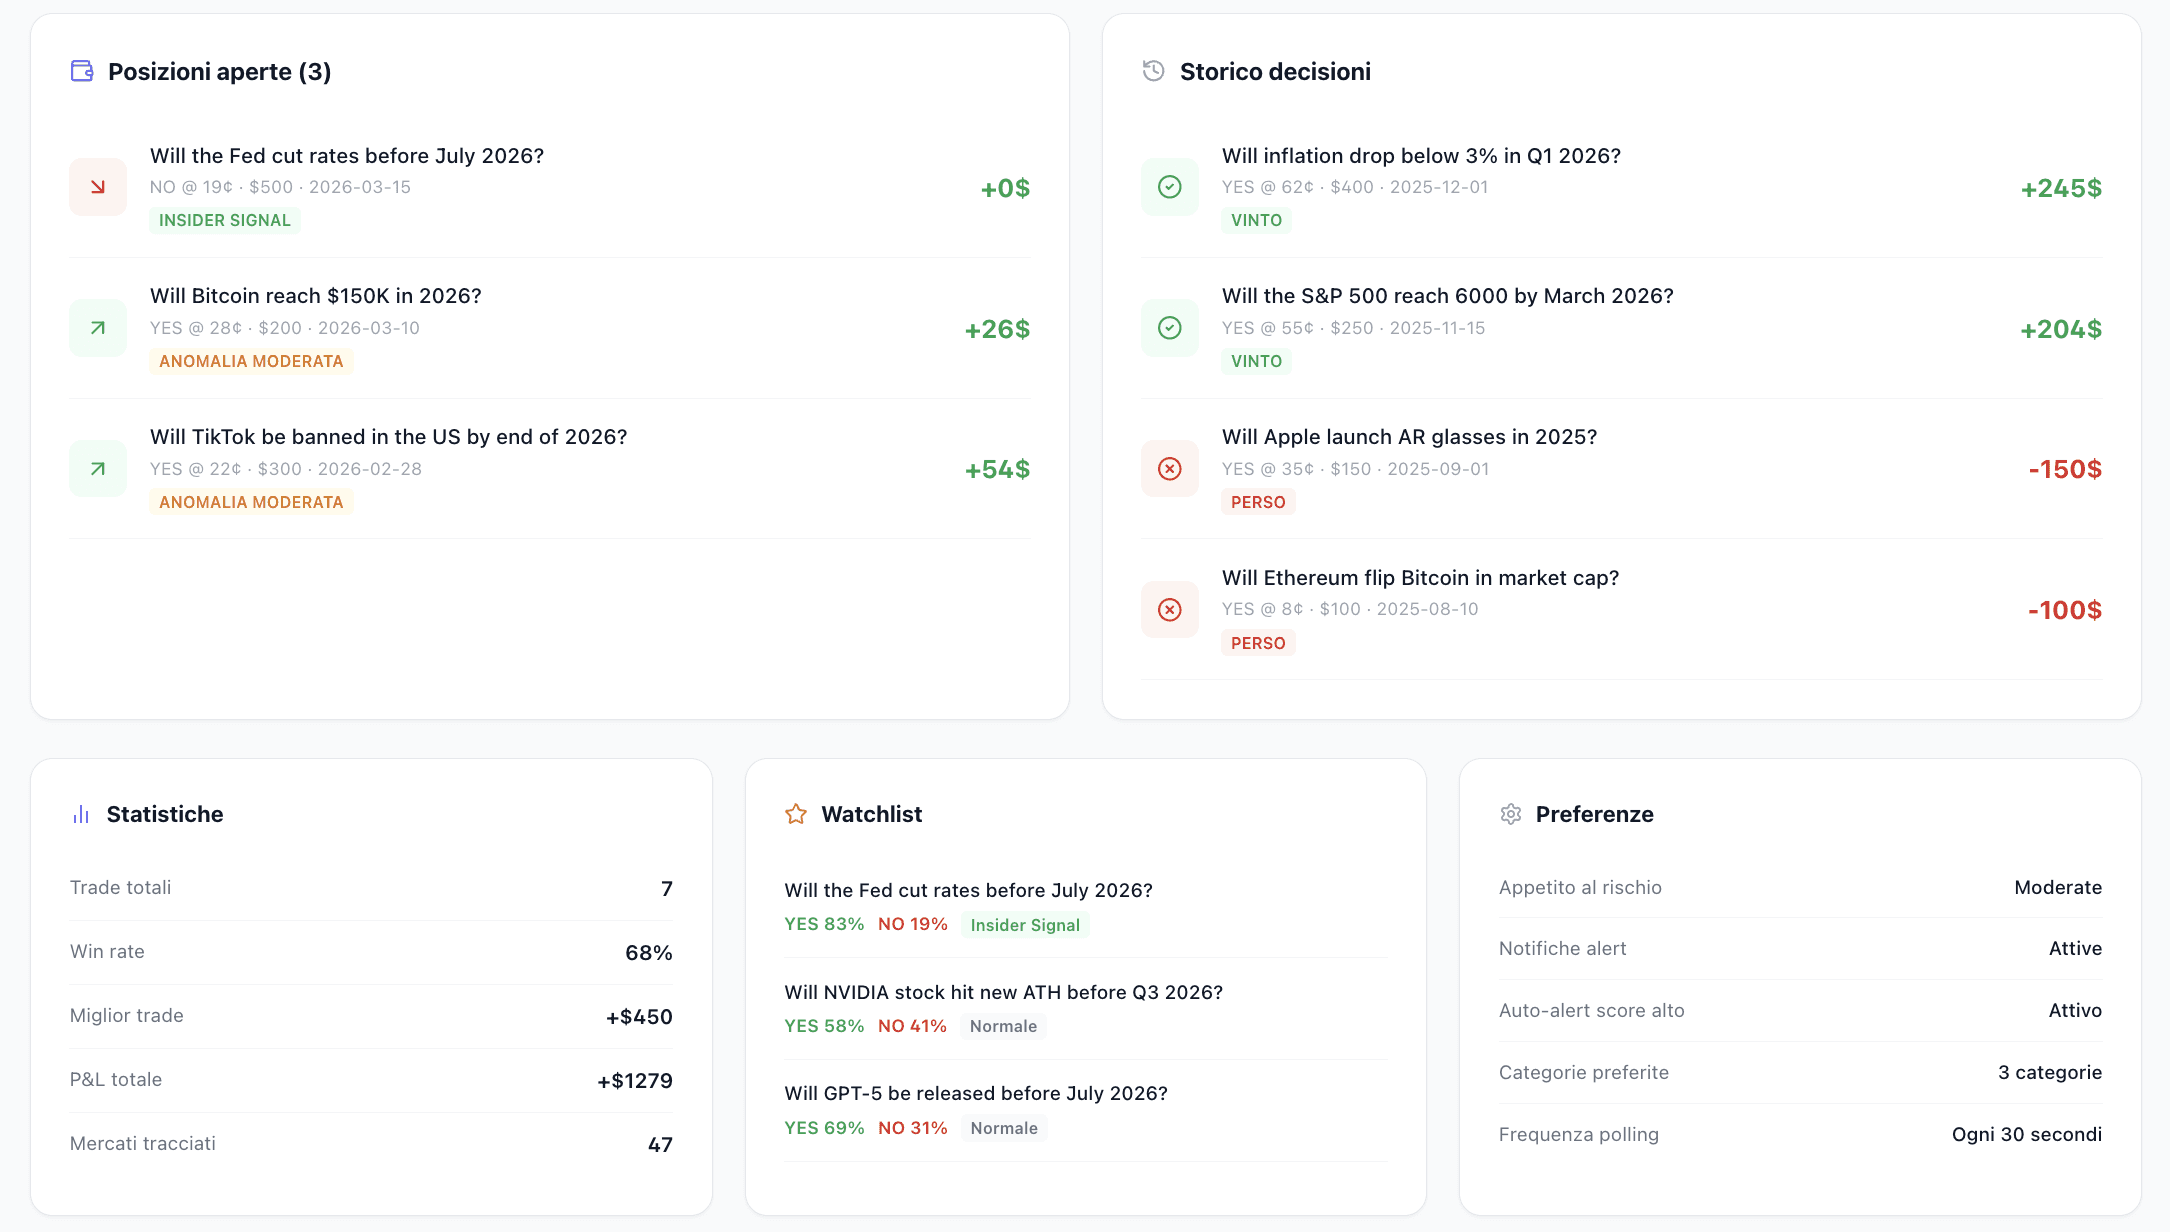This screenshot has height=1232, width=2170.
Task: Click the wallet icon next to Posizioni aperte
Action: coord(82,71)
